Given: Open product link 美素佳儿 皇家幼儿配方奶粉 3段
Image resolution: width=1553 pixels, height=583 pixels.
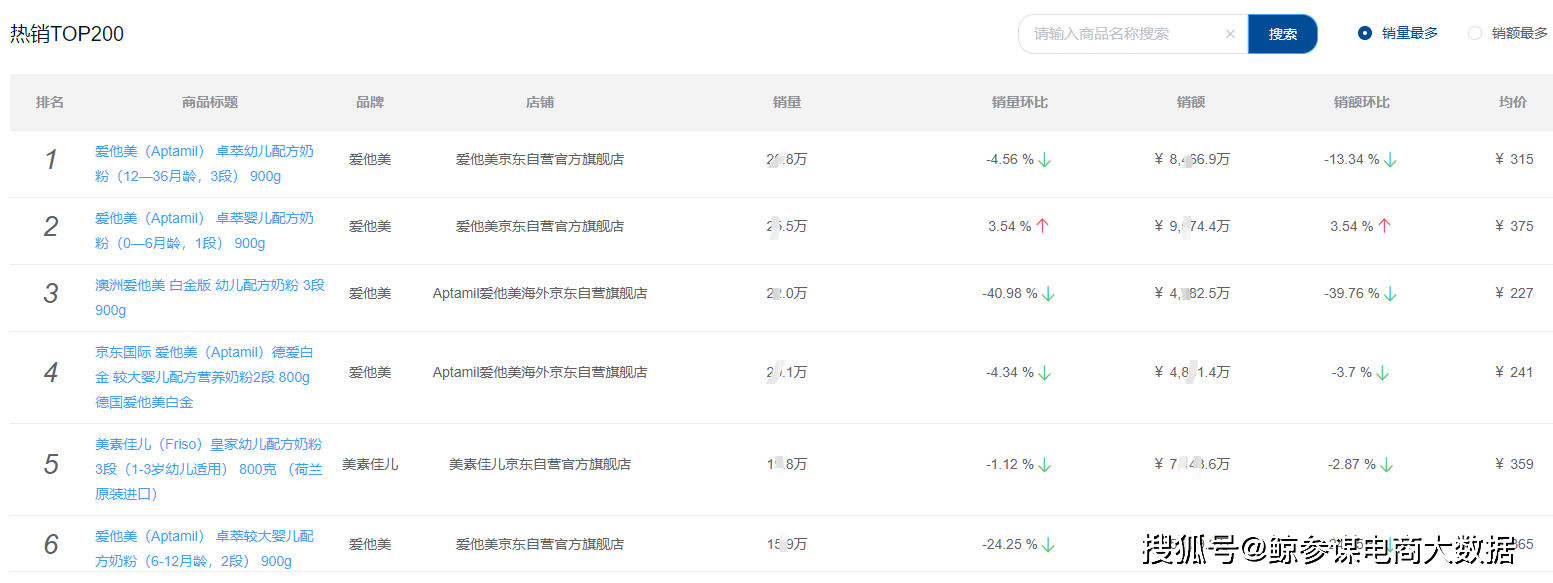Looking at the screenshot, I should click(209, 469).
